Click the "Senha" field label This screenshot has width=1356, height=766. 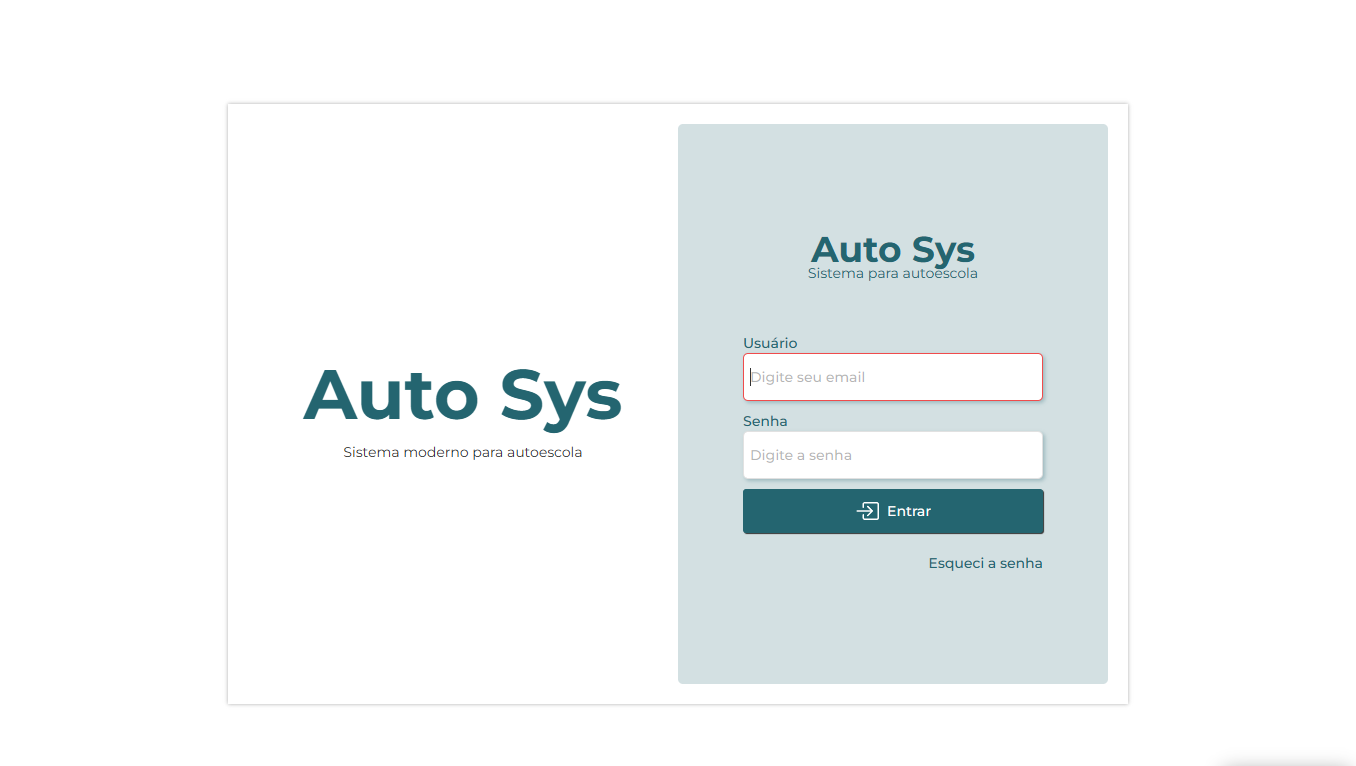pyautogui.click(x=765, y=421)
